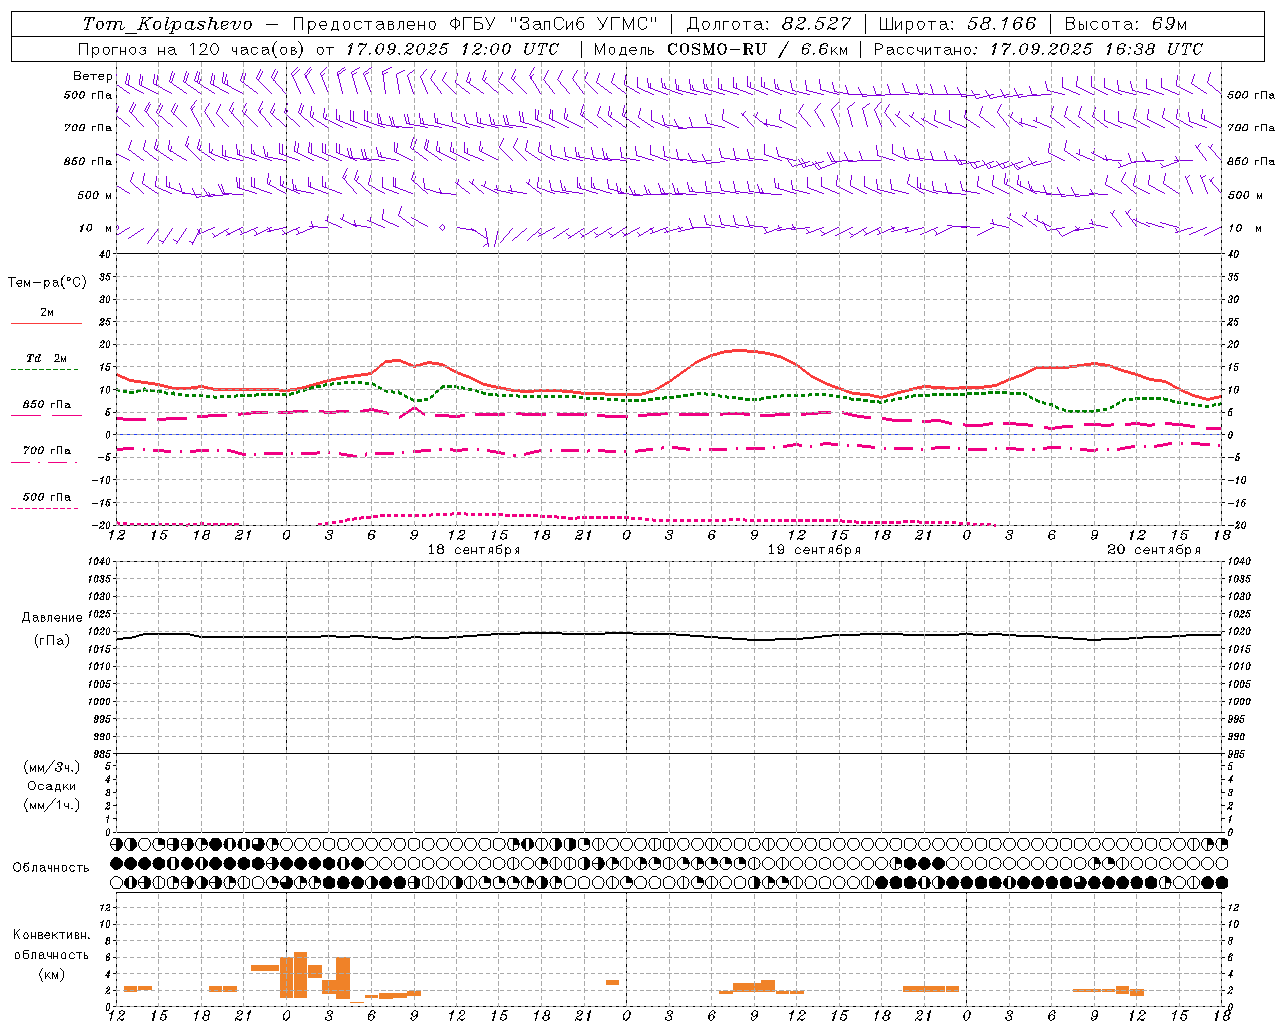This screenshot has width=1280, height=1024.
Task: Click the model name COSMO-RU / 6.6км
Action: click(758, 49)
